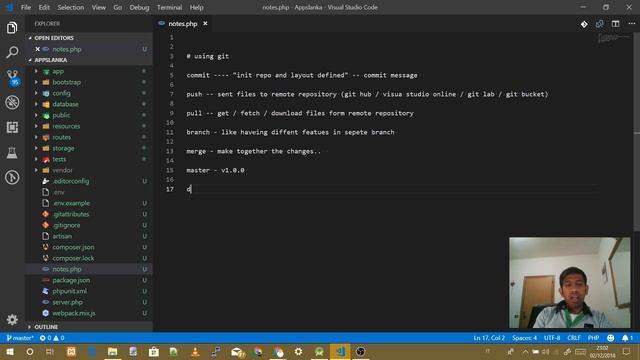Click the feedback smiley in status bar
Screen dimensions: 640x360
coord(611,338)
